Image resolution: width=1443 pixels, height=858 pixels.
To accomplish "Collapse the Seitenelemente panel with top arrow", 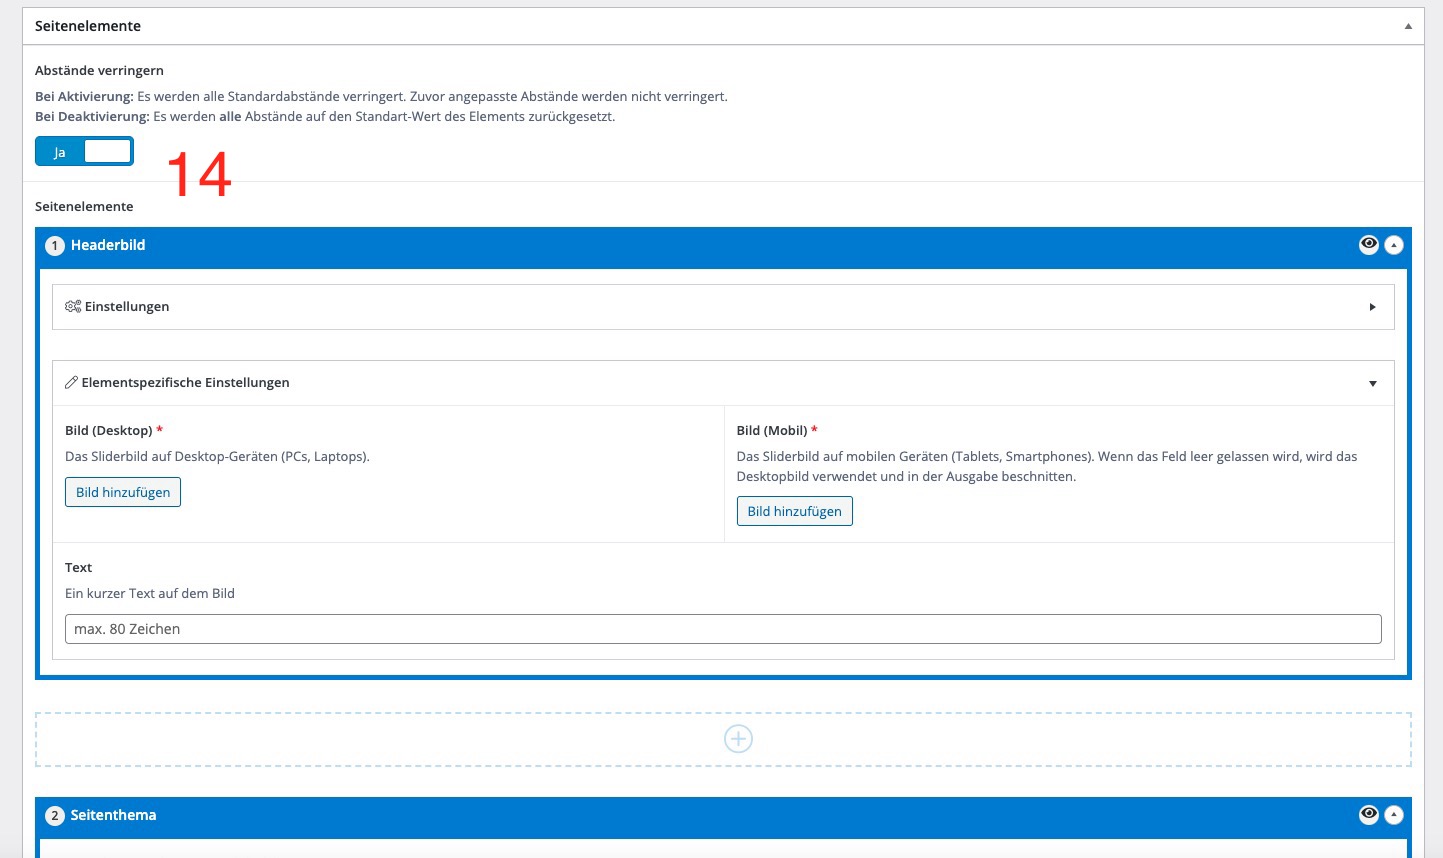I will pos(1408,27).
